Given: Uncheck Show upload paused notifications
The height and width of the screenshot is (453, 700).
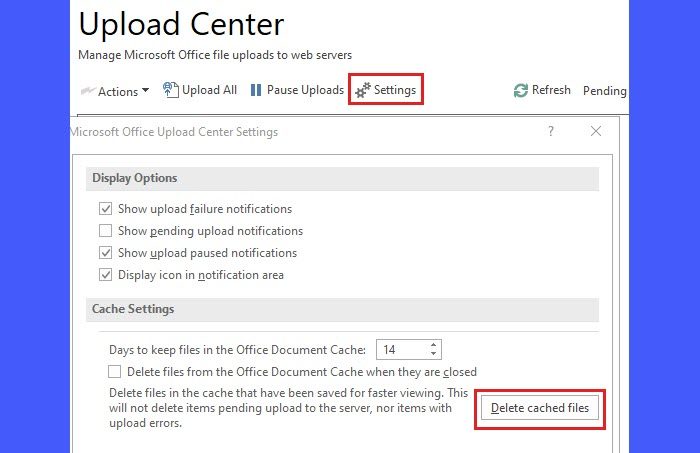Looking at the screenshot, I should (x=106, y=253).
